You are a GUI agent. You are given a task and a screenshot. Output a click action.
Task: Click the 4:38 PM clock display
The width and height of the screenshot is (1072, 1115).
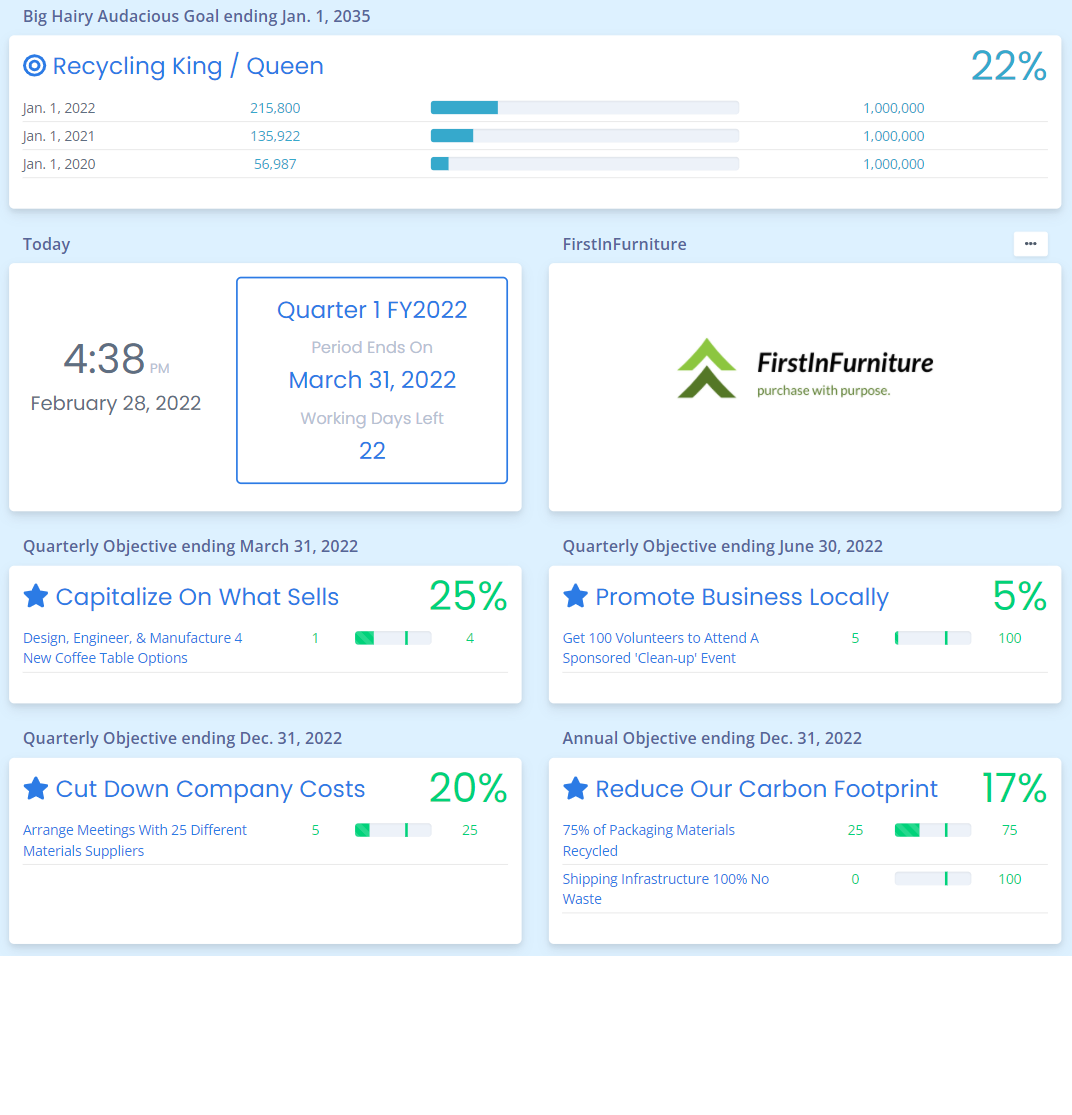116,359
